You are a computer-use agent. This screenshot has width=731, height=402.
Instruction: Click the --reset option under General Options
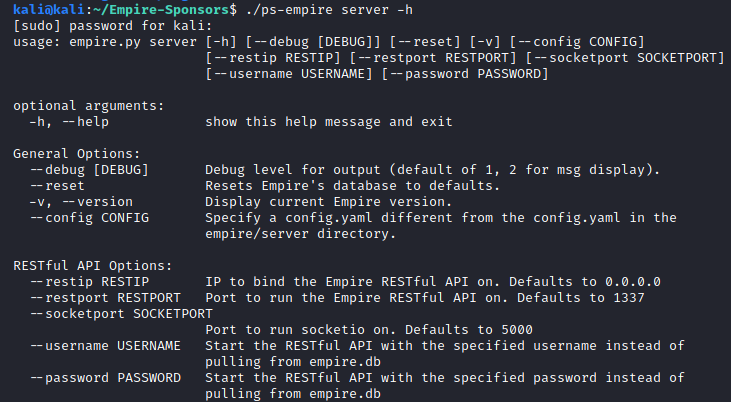57,186
